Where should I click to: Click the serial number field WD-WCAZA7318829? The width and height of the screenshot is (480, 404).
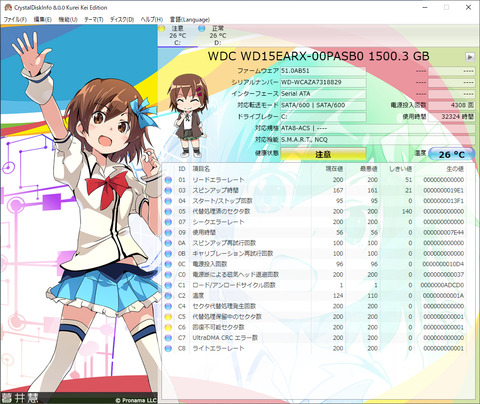(x=323, y=82)
